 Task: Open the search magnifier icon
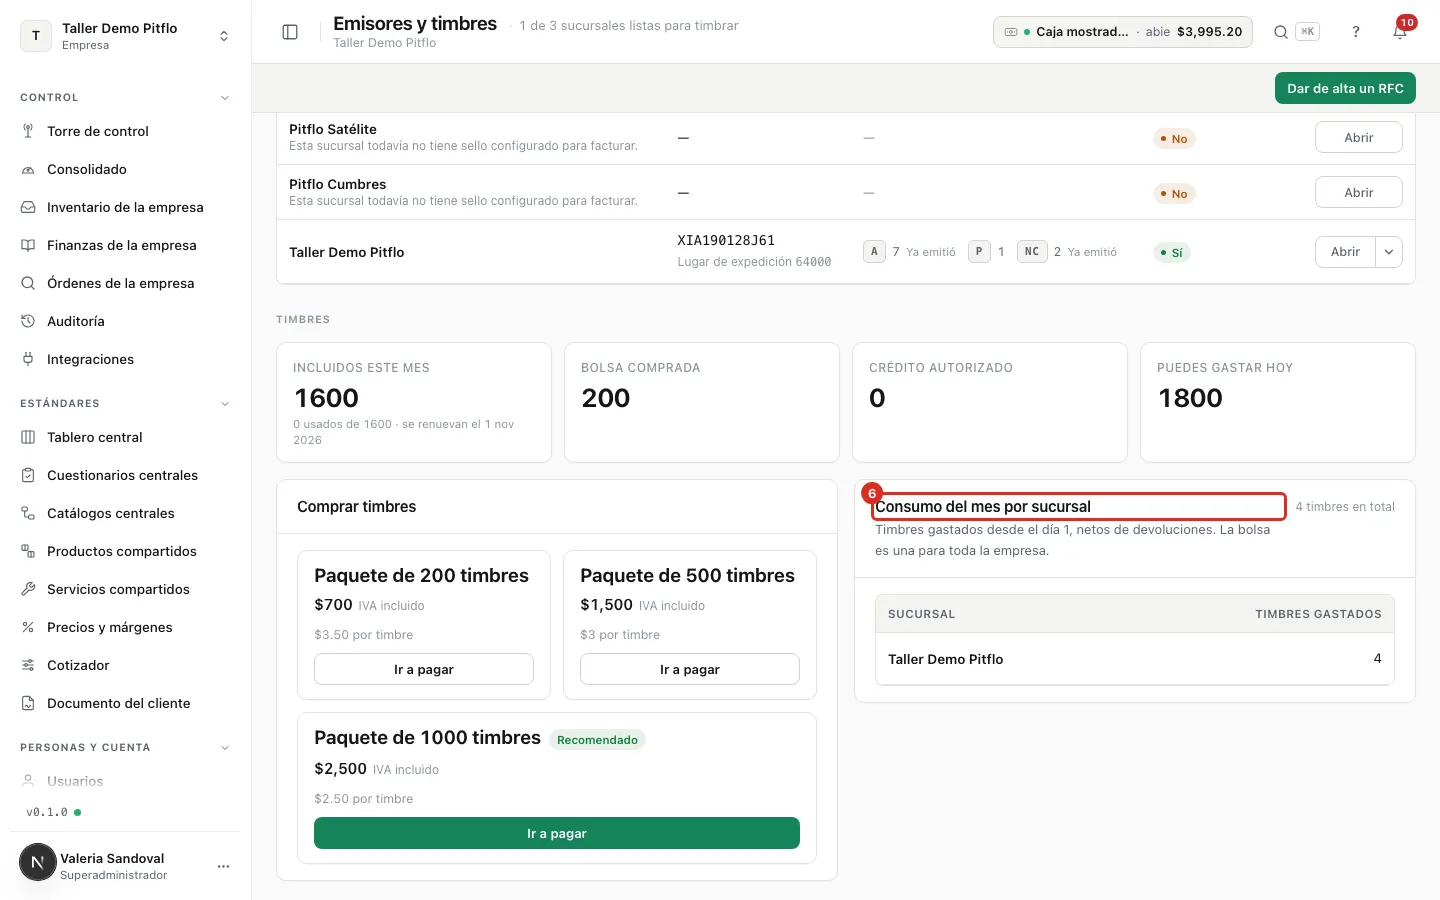tap(1280, 32)
